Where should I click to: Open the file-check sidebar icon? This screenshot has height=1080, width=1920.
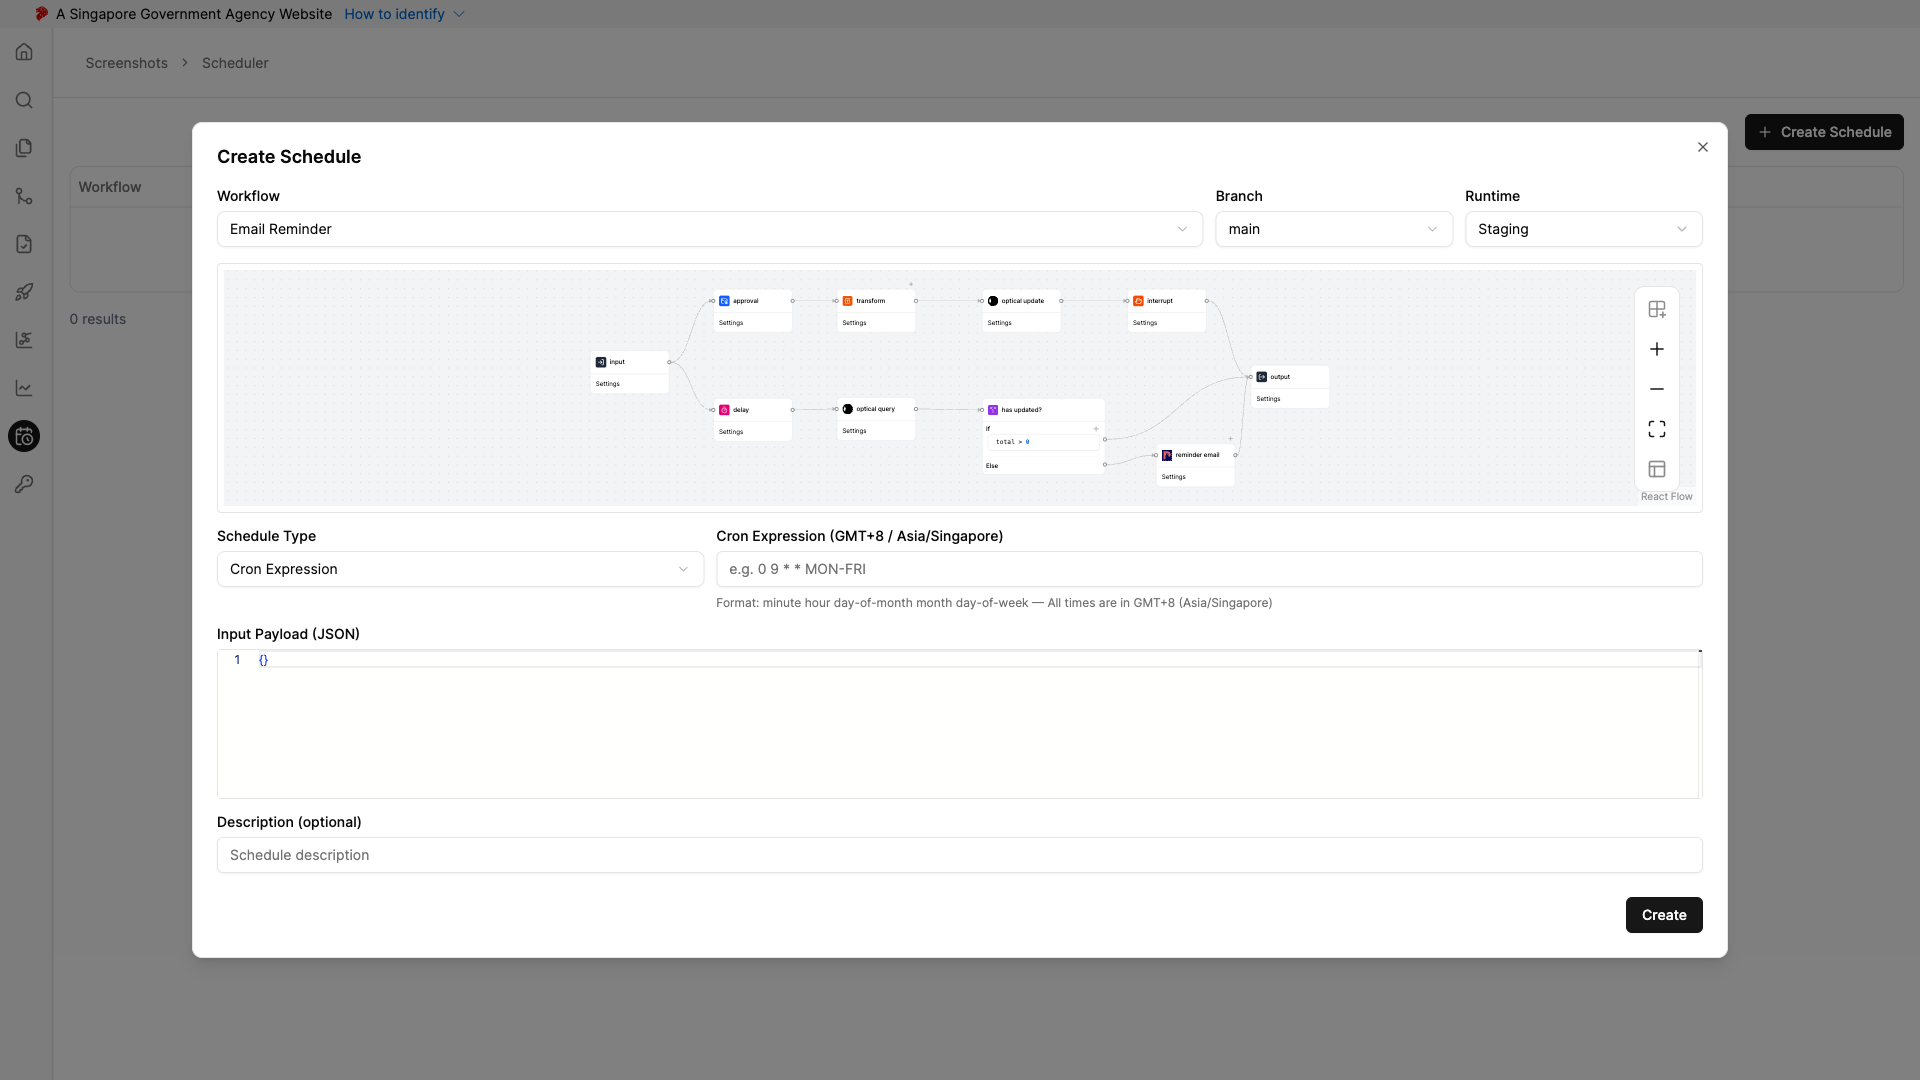point(24,244)
